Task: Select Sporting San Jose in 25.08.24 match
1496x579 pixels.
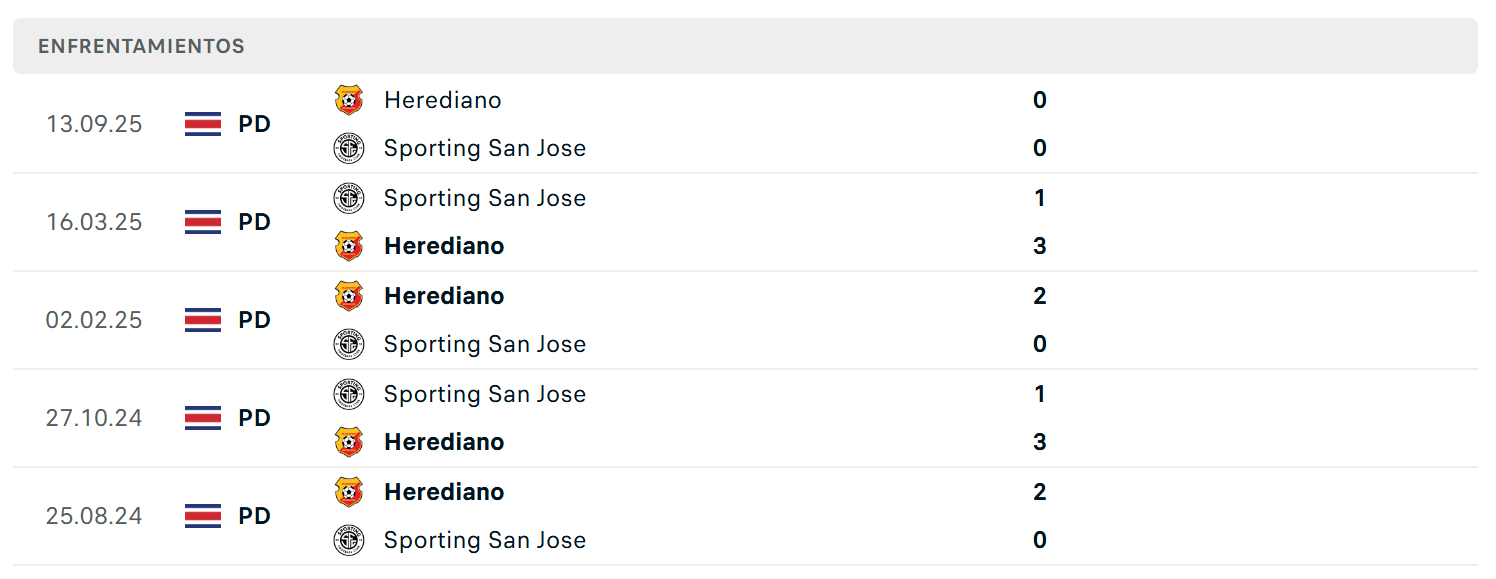Action: click(484, 540)
